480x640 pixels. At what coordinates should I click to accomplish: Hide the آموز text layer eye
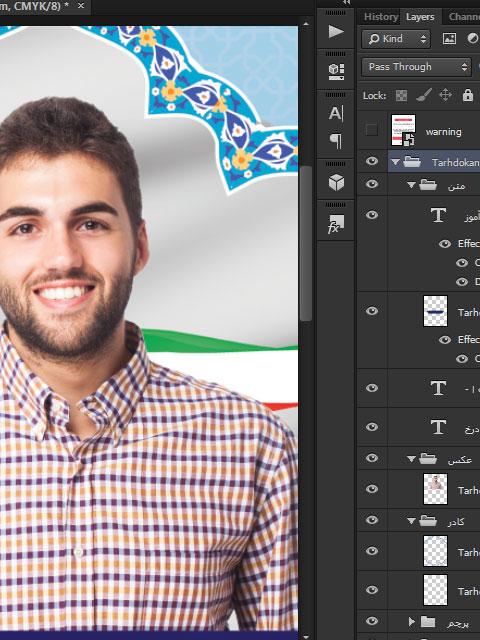[x=372, y=215]
